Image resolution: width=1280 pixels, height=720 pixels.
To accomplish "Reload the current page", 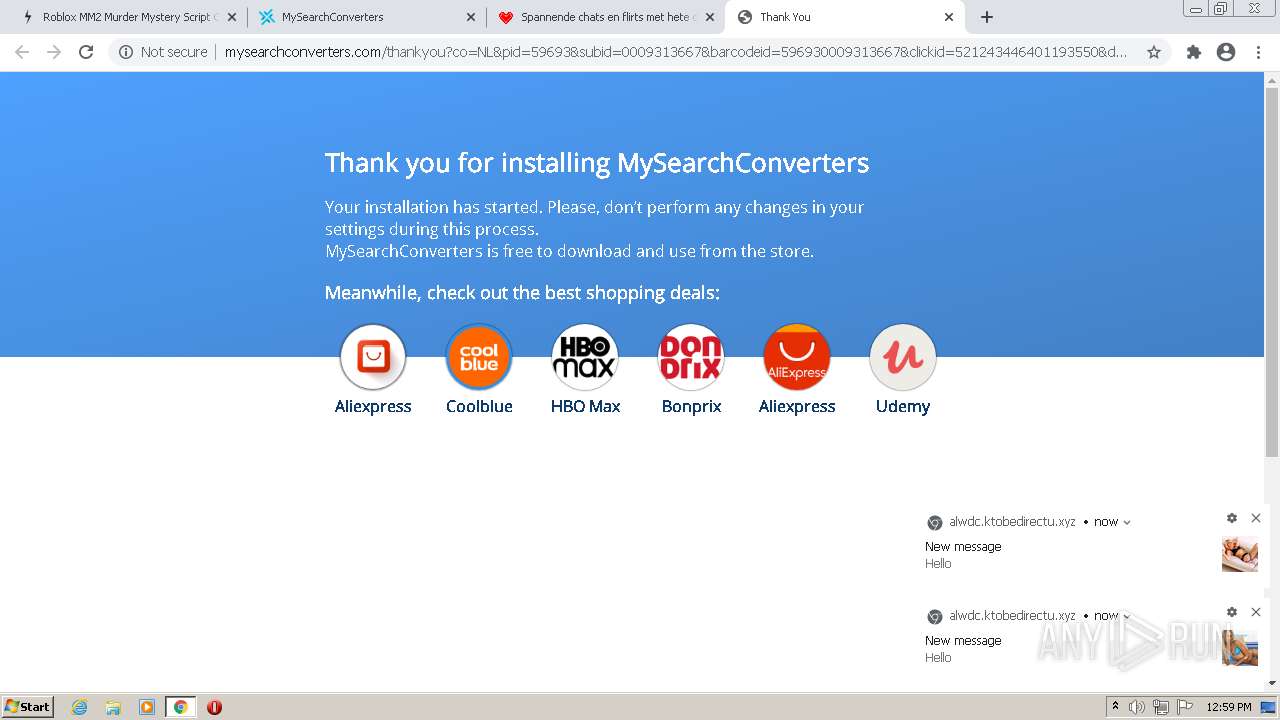I will 86,52.
